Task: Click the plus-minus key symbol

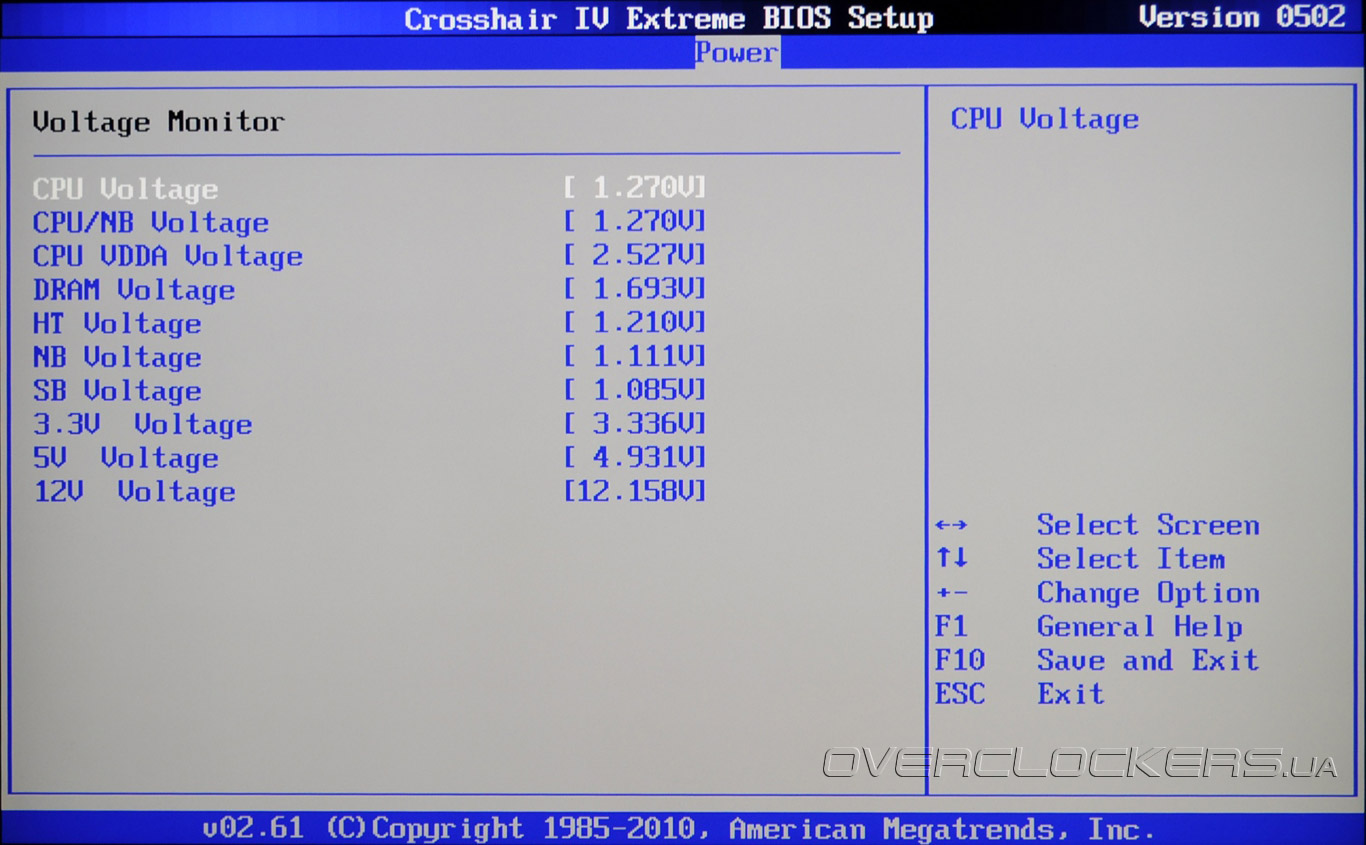Action: pyautogui.click(x=952, y=593)
